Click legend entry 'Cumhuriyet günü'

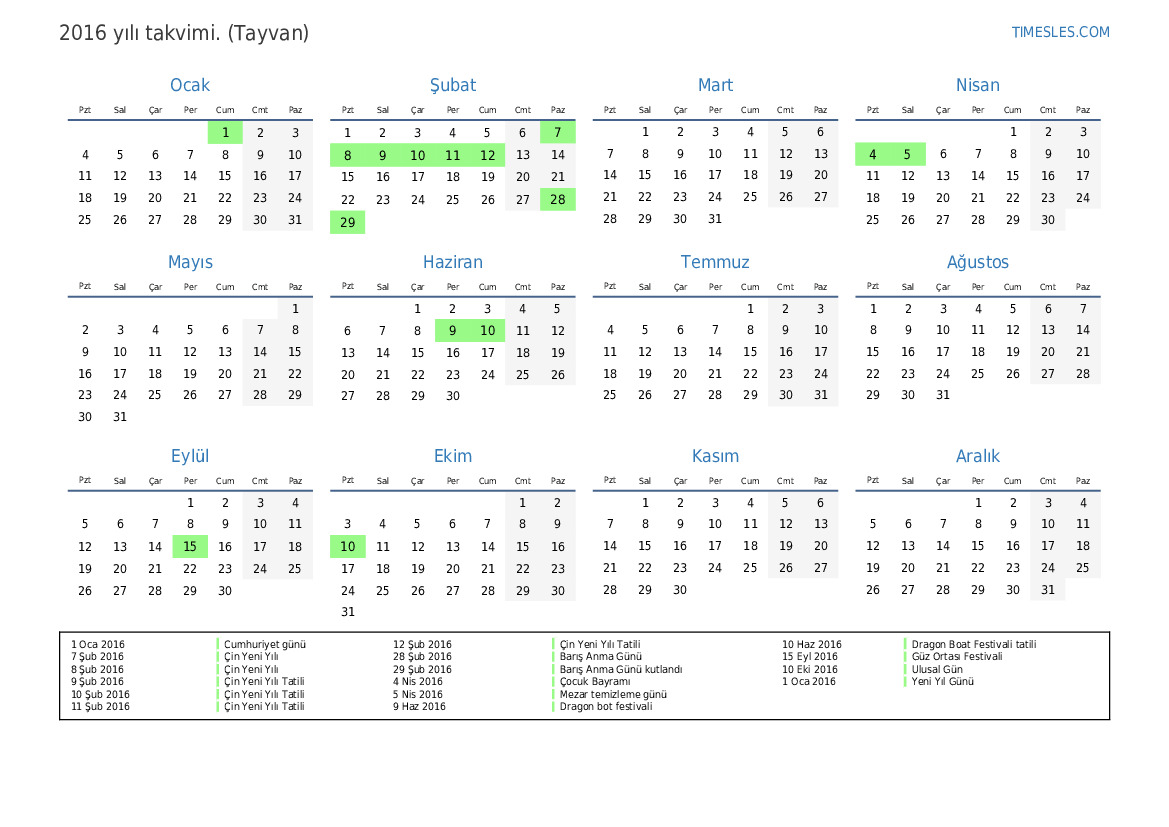click(x=265, y=644)
